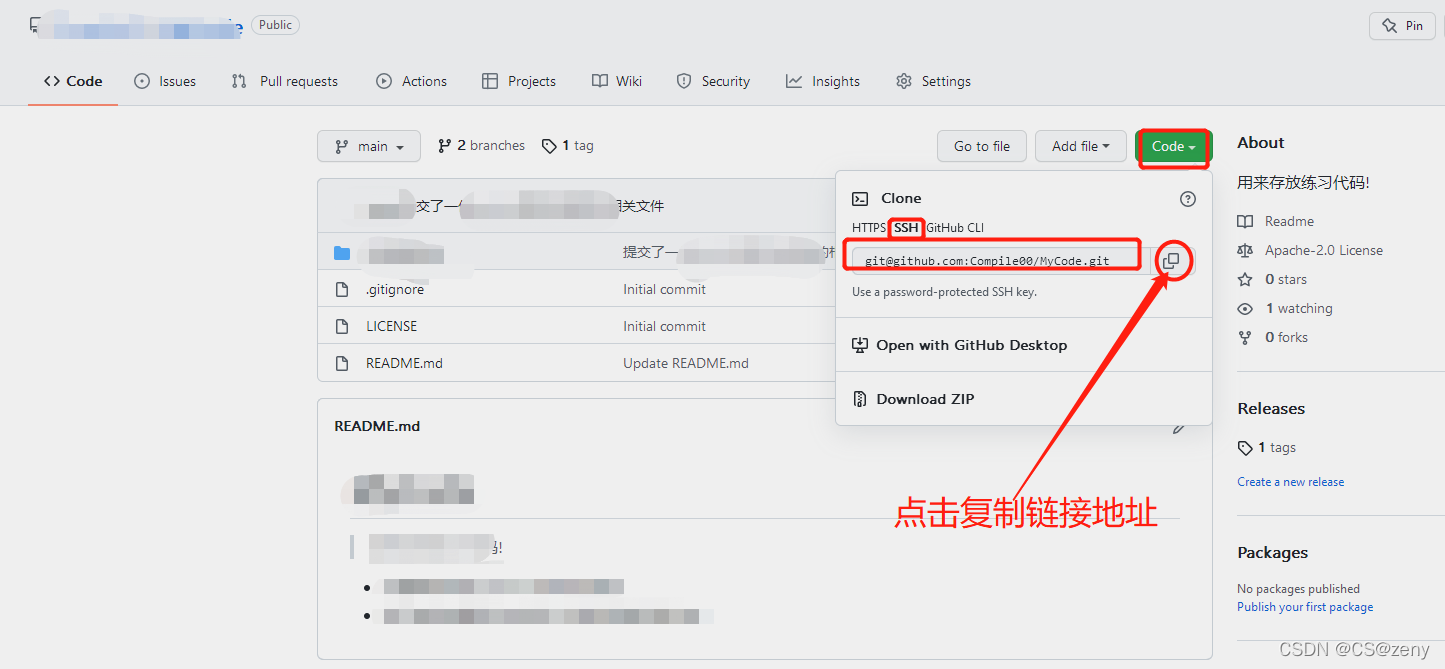Click the Packages heading
The width and height of the screenshot is (1445, 669).
click(x=1272, y=553)
